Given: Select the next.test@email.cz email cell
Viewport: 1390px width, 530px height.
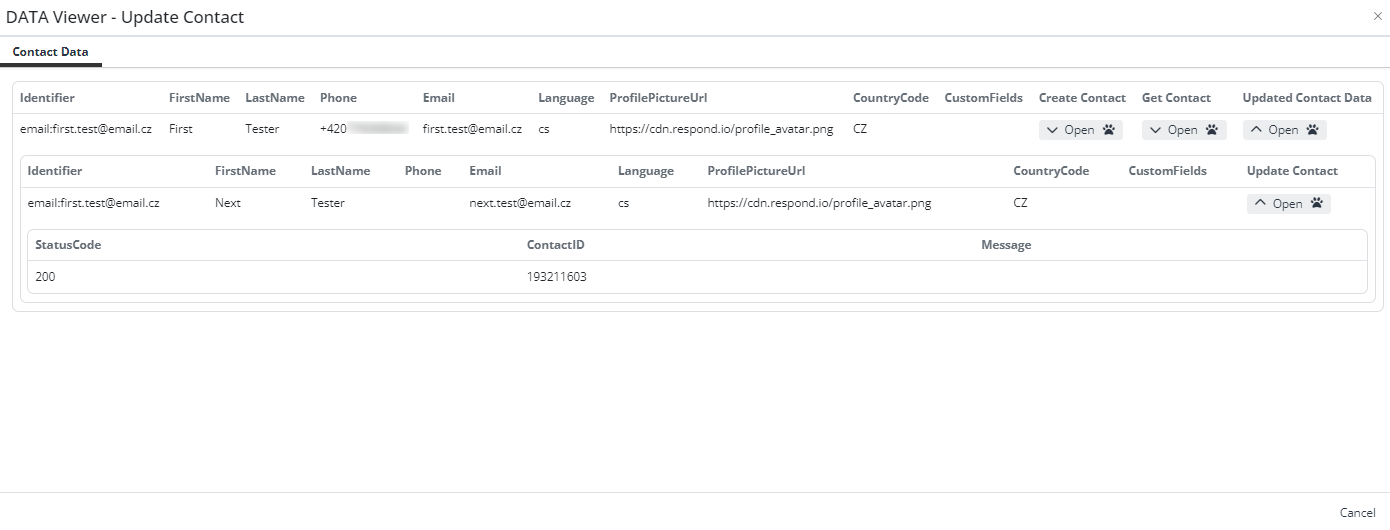Looking at the screenshot, I should (520, 203).
